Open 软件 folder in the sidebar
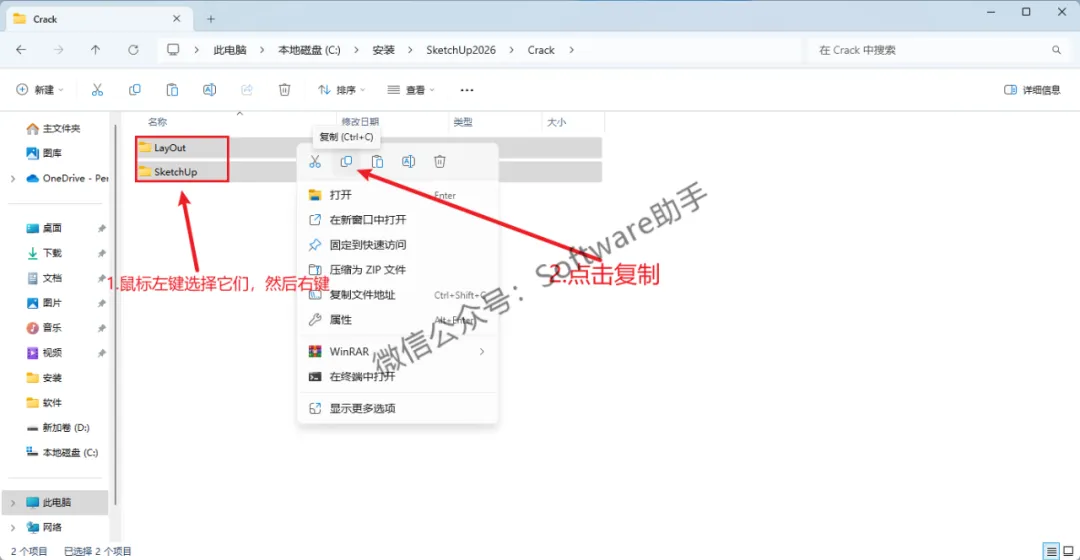 (x=52, y=403)
